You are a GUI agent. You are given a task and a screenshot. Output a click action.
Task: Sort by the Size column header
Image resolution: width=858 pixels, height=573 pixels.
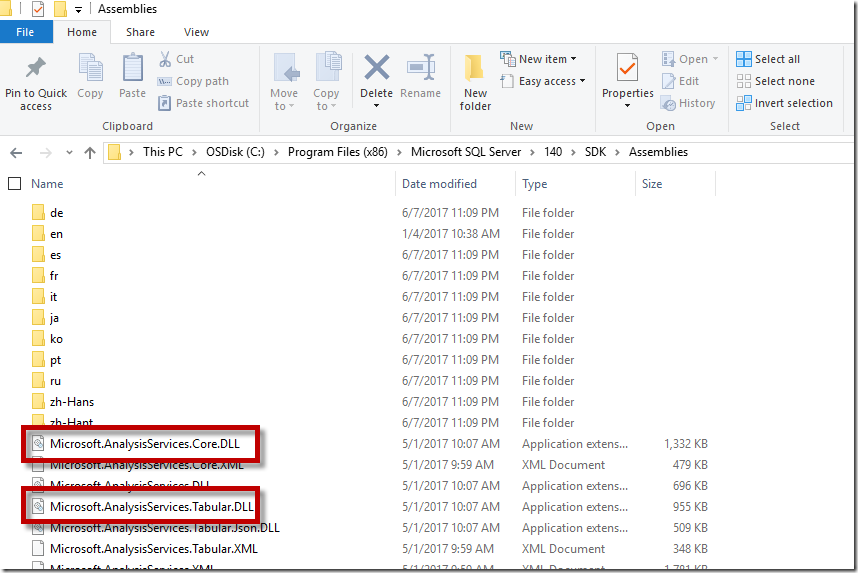click(x=652, y=184)
